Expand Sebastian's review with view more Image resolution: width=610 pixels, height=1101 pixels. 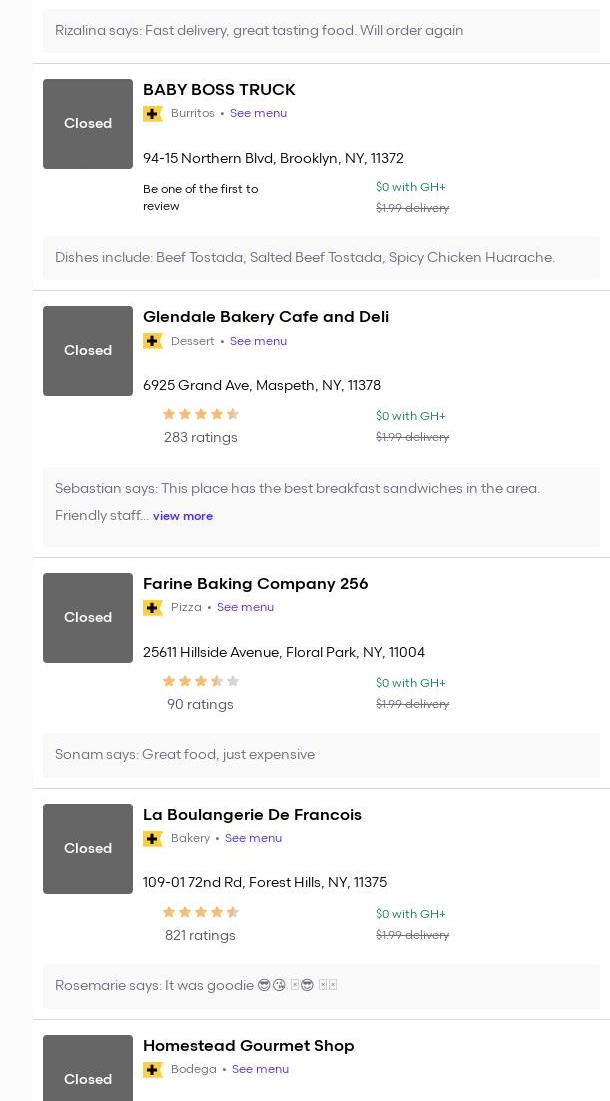(x=183, y=516)
